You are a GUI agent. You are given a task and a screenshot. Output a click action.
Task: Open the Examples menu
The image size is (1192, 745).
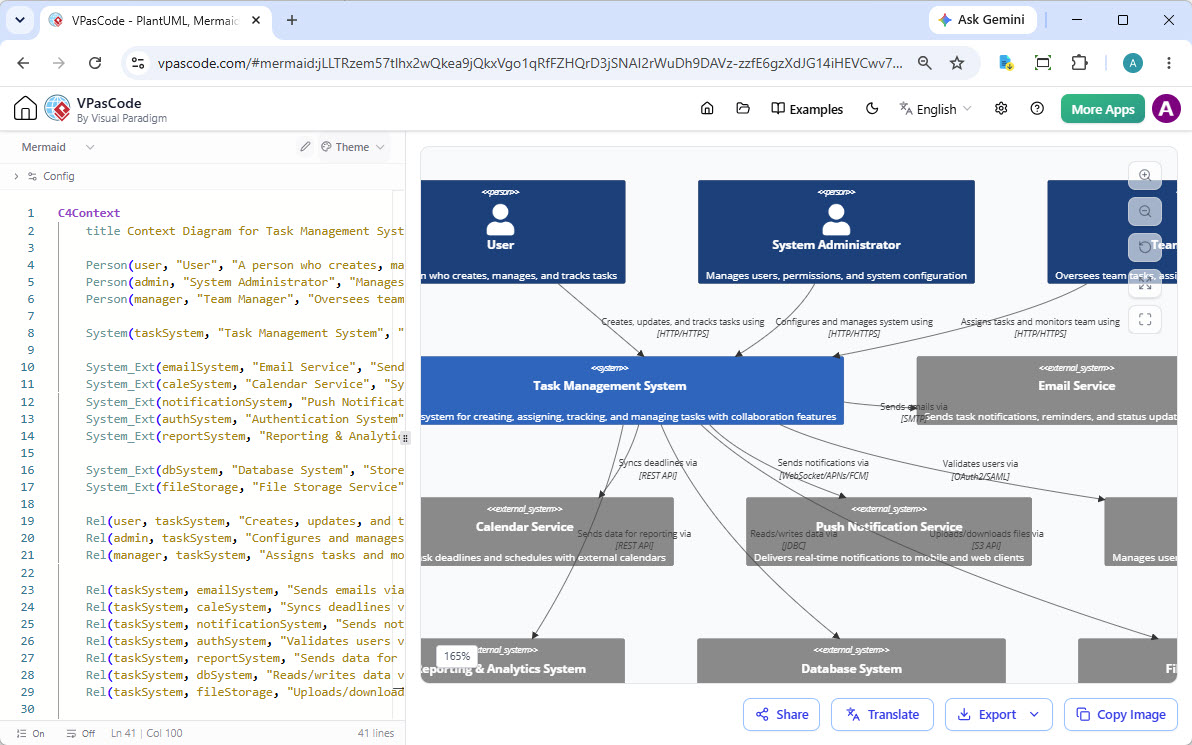(x=807, y=109)
